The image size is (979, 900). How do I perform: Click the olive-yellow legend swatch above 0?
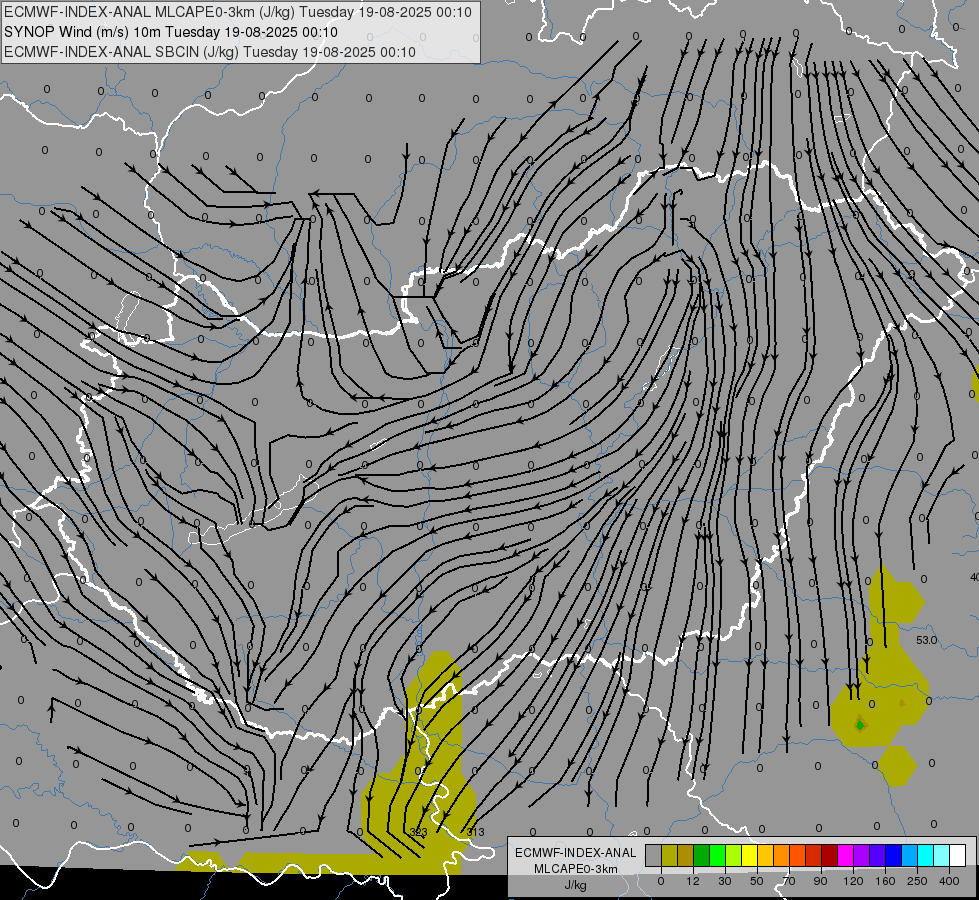(669, 855)
